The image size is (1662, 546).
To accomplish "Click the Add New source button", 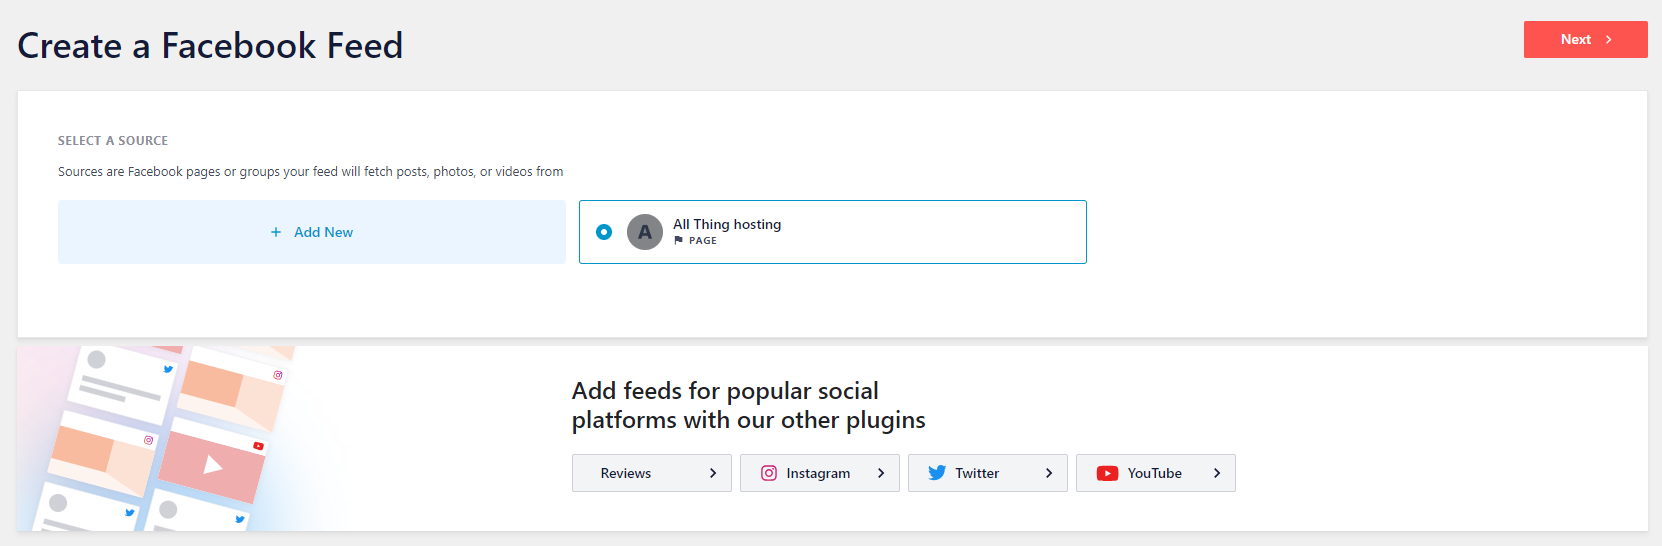I will 312,232.
